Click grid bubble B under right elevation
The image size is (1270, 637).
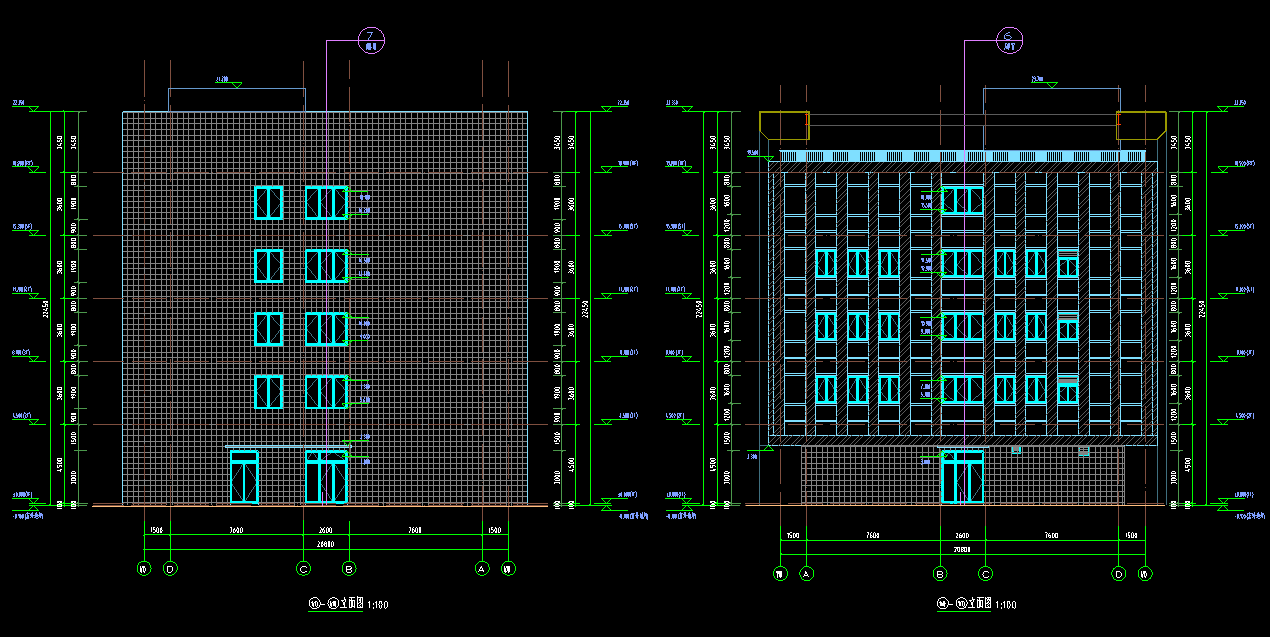pyautogui.click(x=940, y=574)
